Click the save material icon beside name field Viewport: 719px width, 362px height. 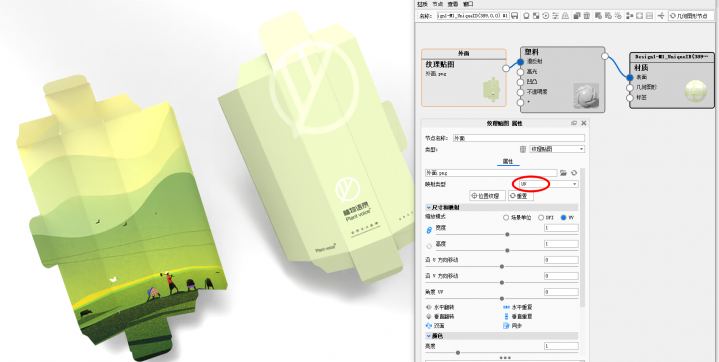[514, 16]
